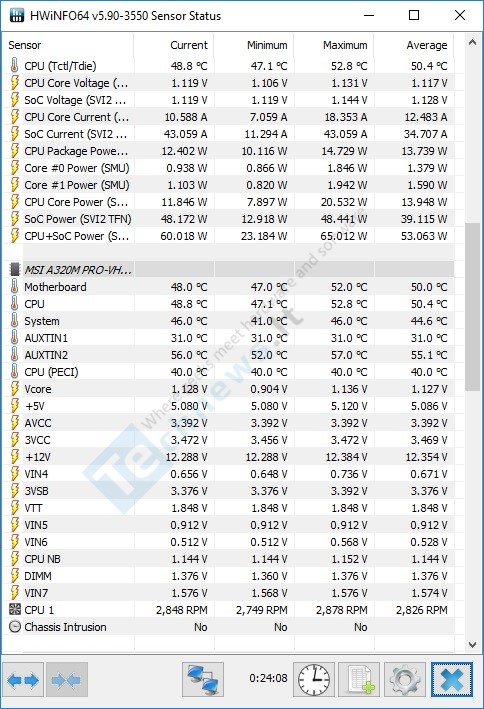Select the CPU+SoC Power row label
The image size is (484, 709).
76,236
